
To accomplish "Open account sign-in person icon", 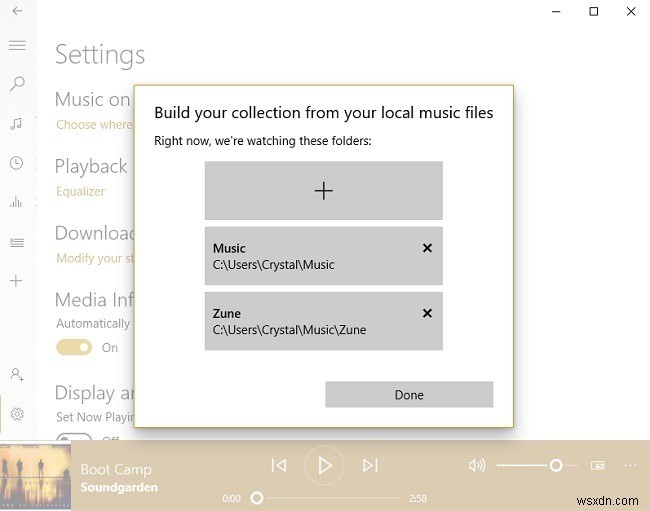I will coord(17,375).
